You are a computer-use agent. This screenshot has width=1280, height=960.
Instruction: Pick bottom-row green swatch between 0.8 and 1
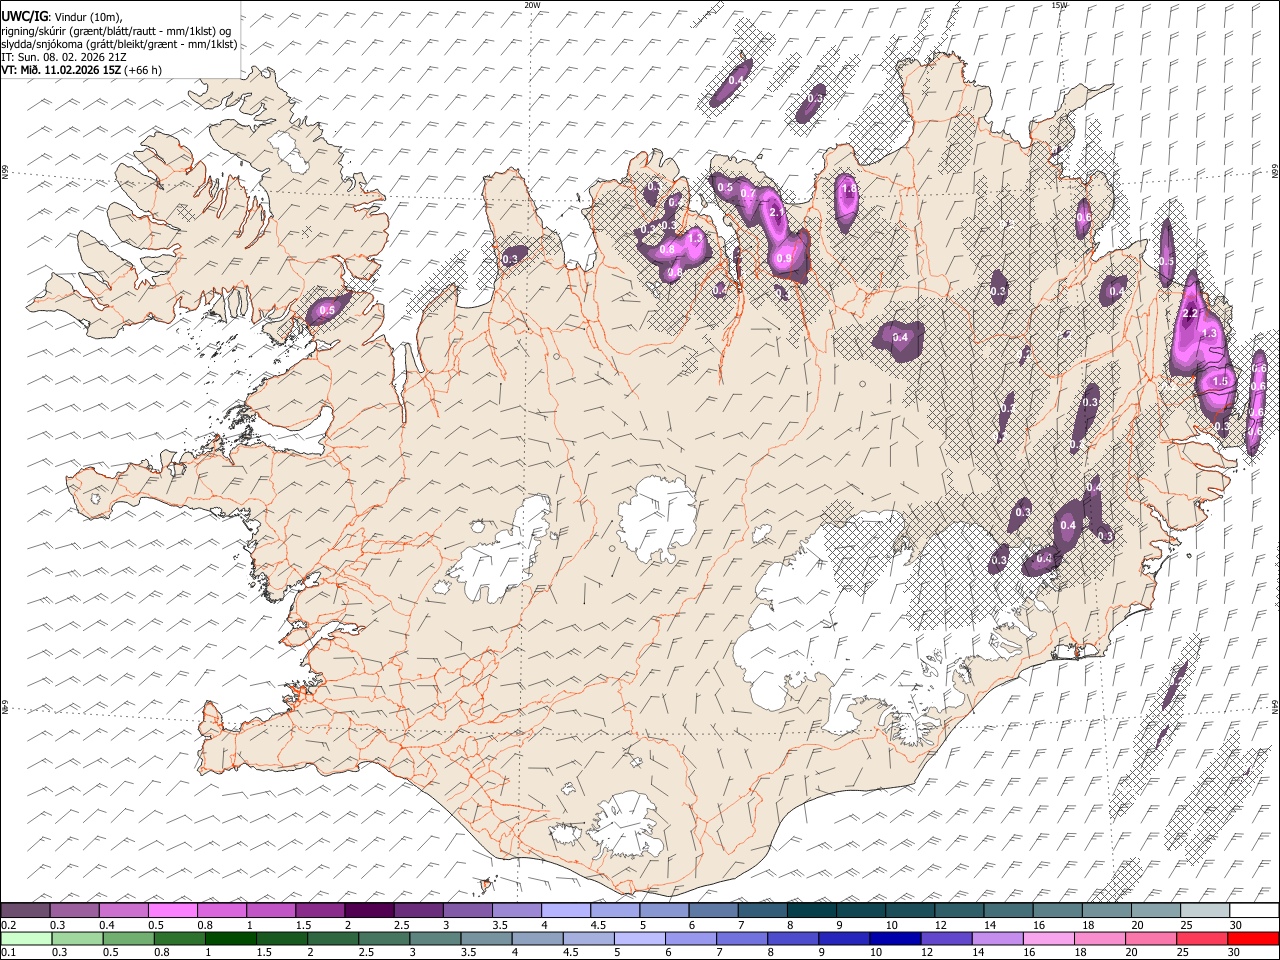[179, 938]
